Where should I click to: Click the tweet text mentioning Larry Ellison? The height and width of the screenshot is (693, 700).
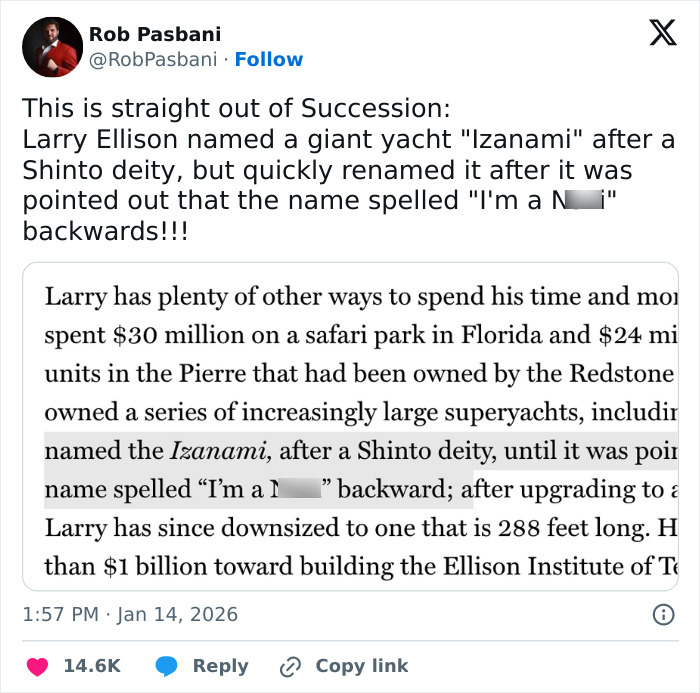click(350, 139)
